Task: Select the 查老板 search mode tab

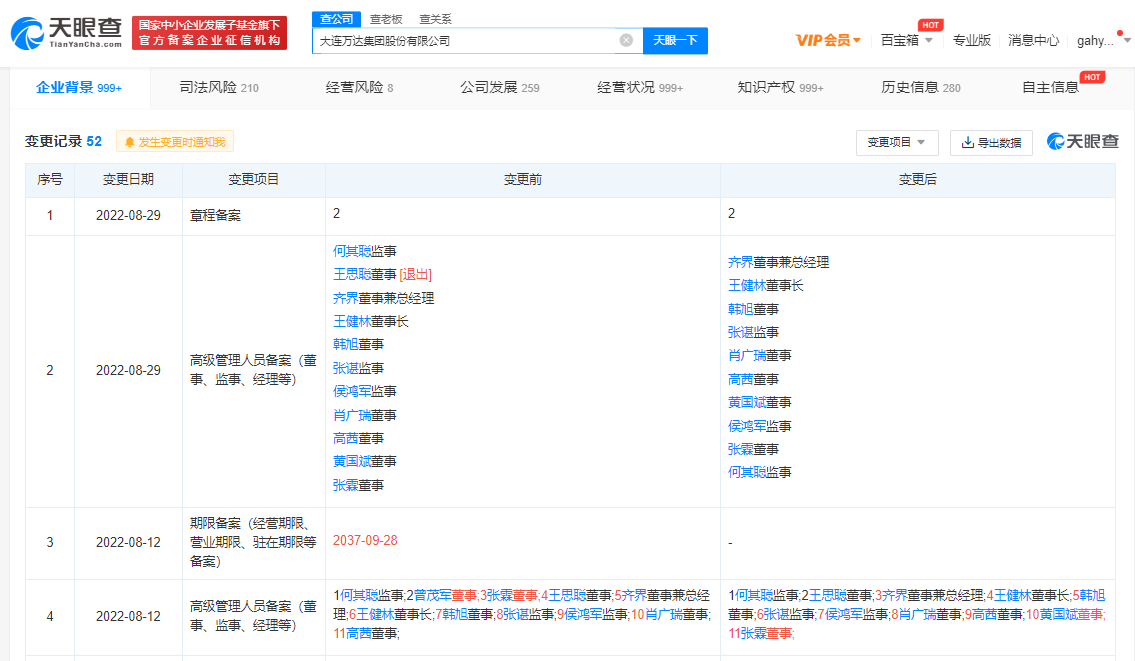Action: 387,18
